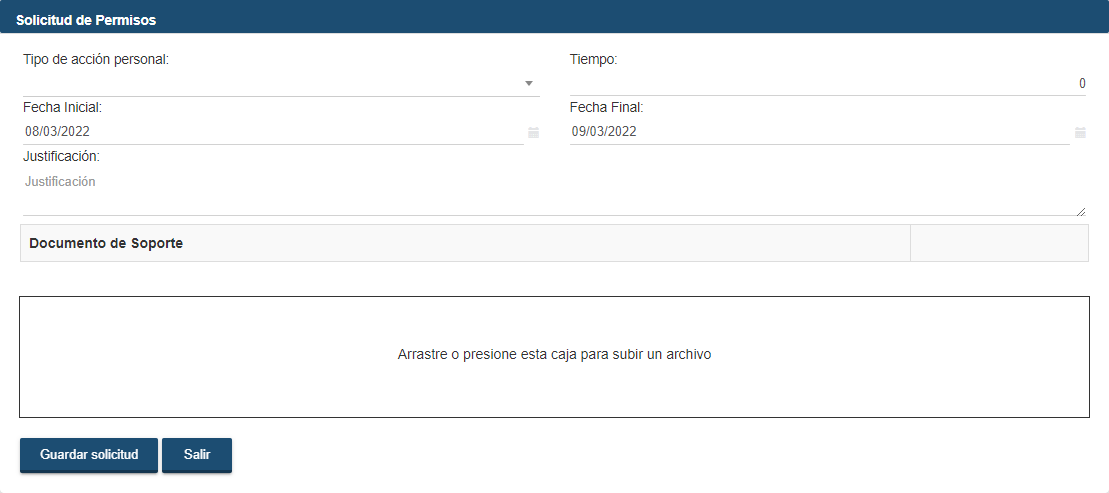Click the Tiempo label

pos(594,59)
